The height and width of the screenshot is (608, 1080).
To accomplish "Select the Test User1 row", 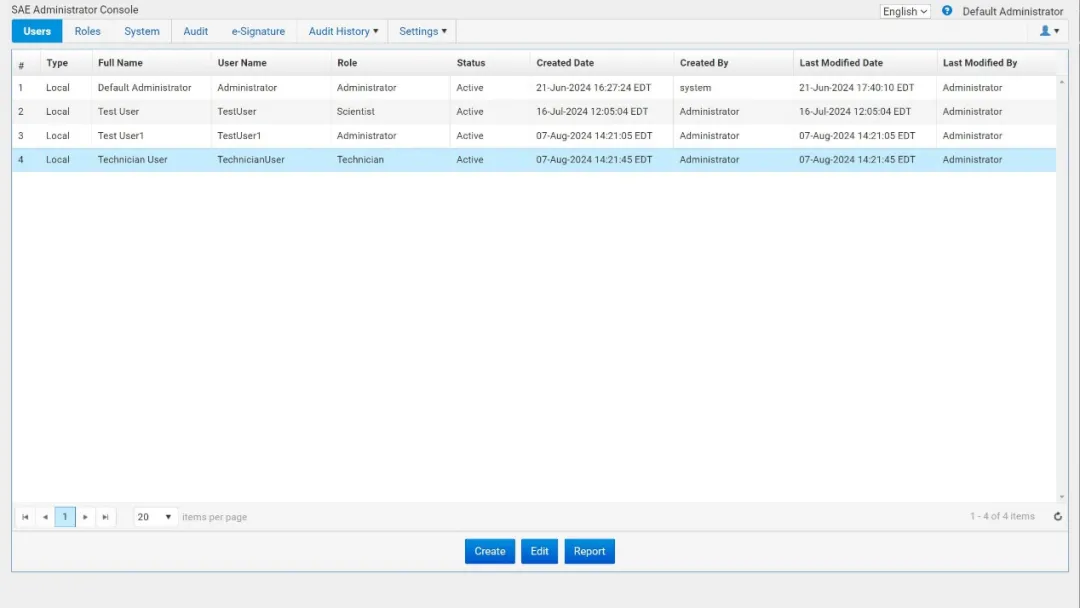I will [120, 136].
